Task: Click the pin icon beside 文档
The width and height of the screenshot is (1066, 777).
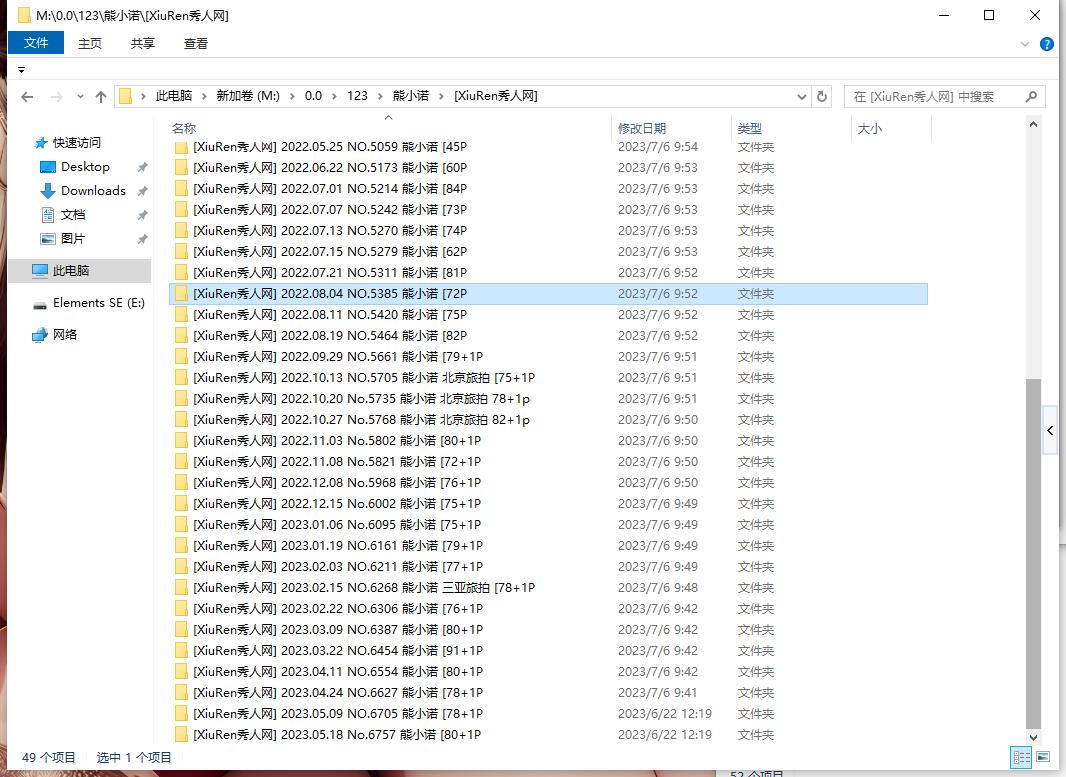Action: click(143, 215)
